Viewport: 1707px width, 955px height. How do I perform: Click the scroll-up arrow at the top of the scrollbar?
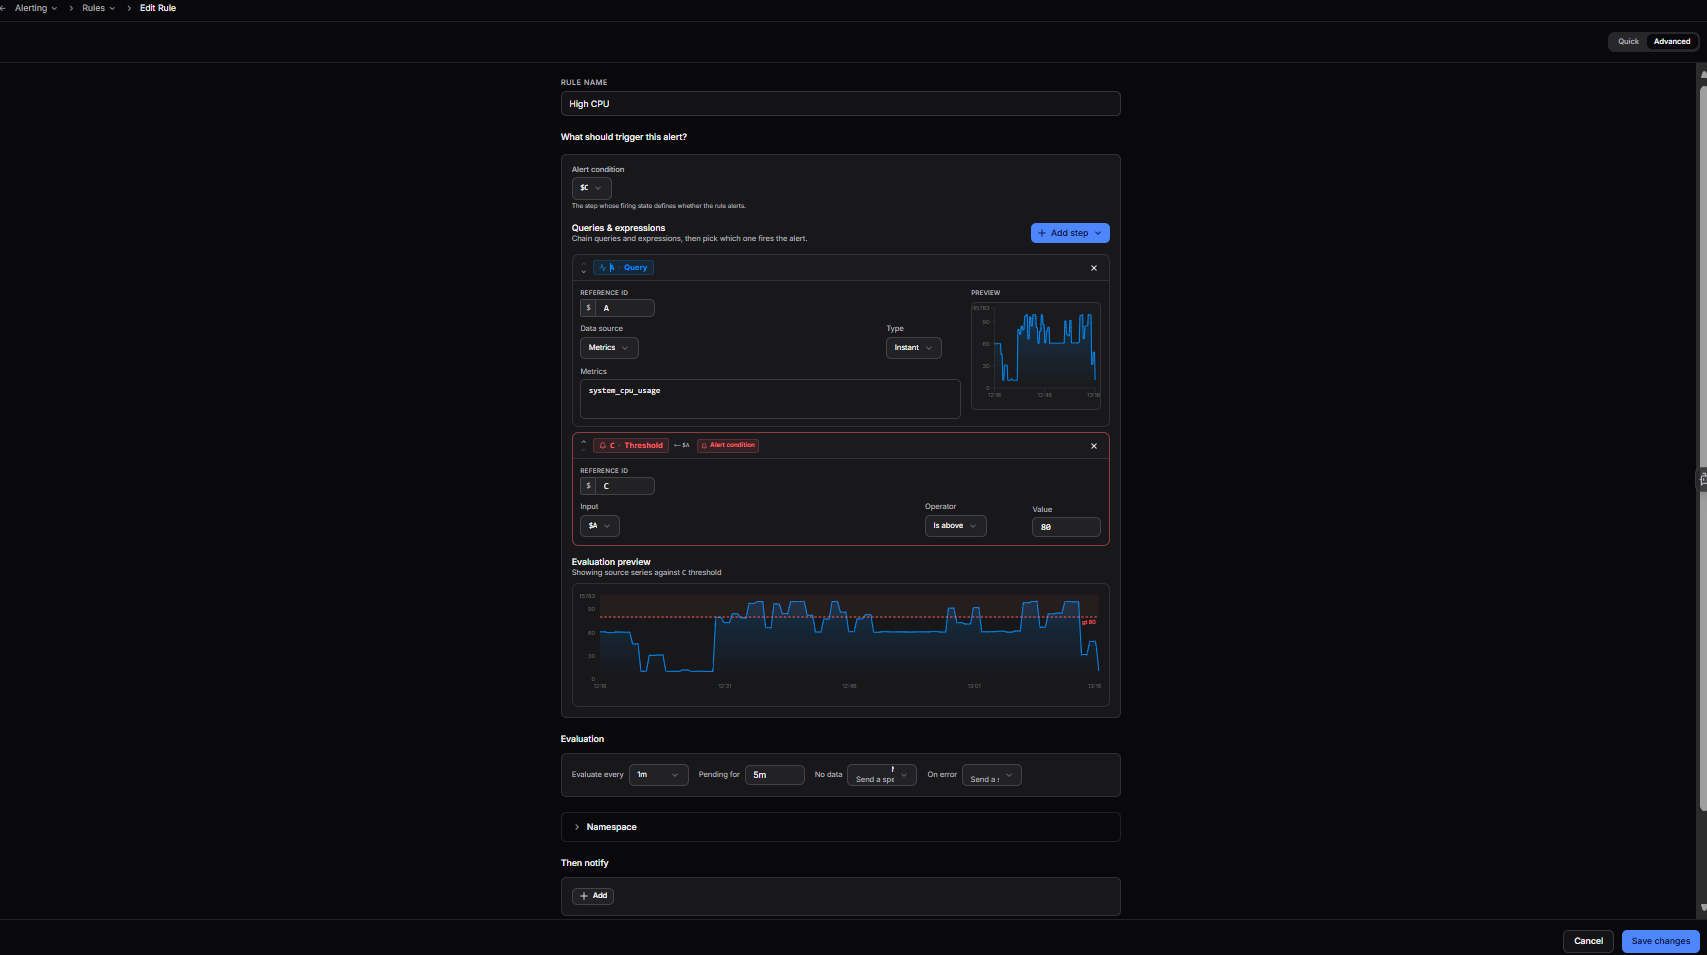click(x=1702, y=74)
